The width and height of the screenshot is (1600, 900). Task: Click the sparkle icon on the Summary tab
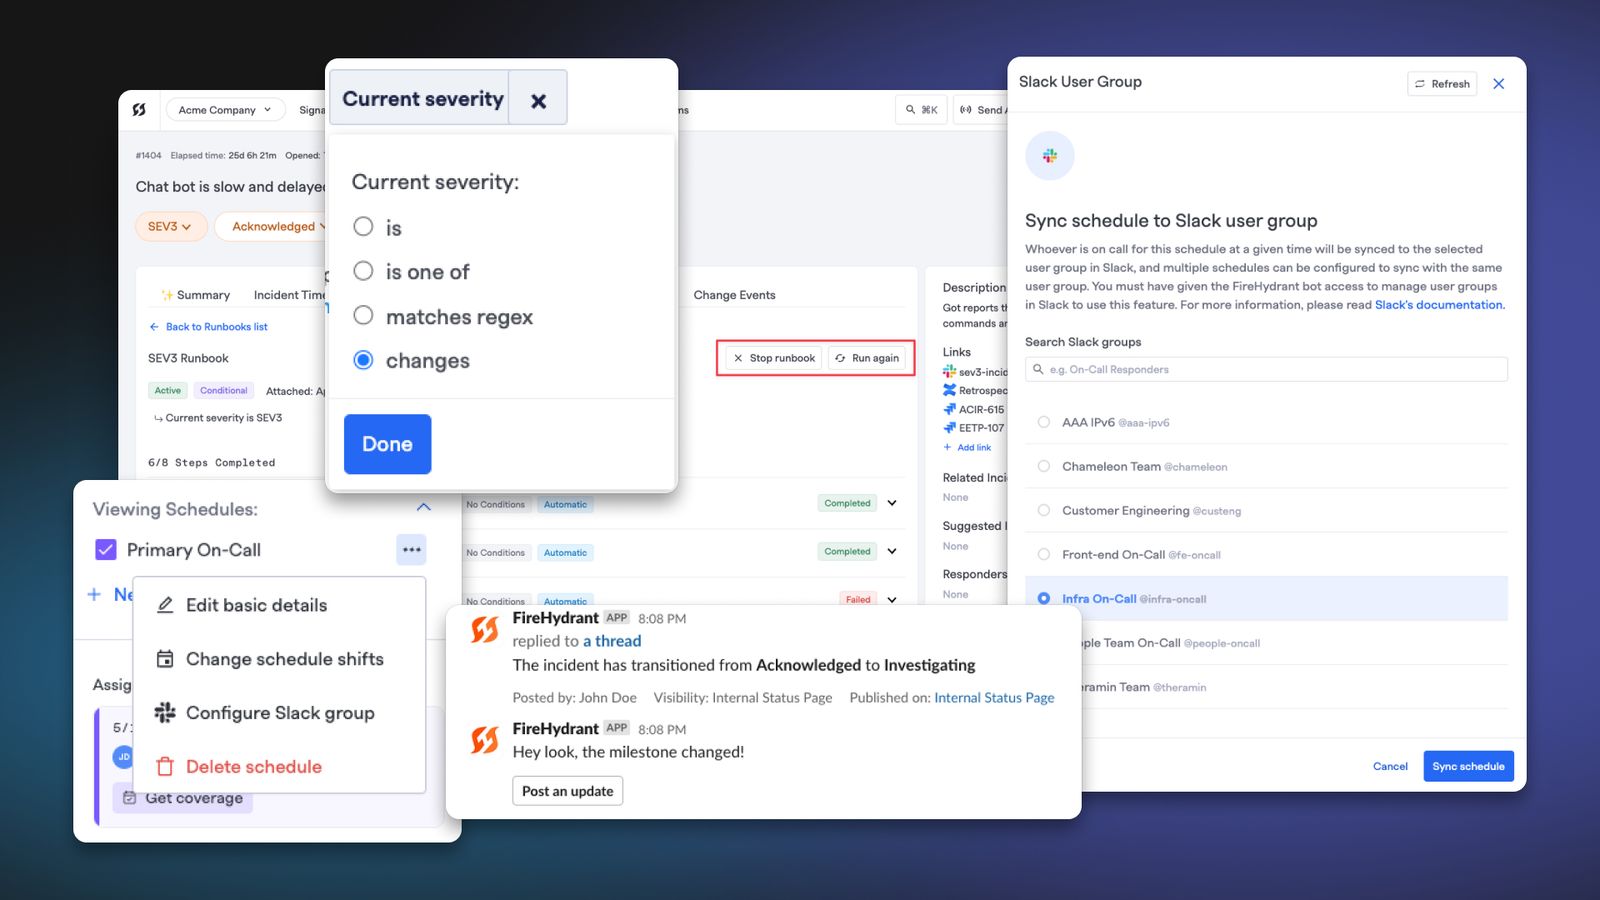(167, 295)
